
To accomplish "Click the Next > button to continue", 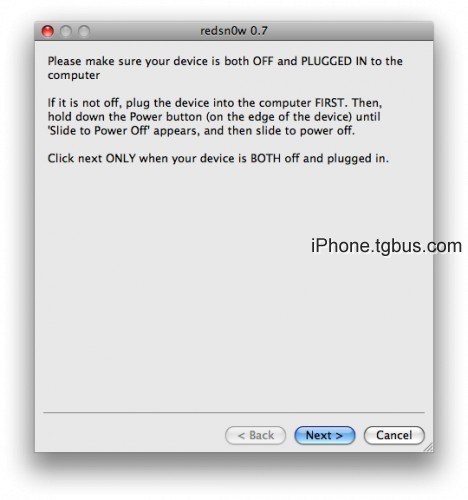I will [x=324, y=435].
